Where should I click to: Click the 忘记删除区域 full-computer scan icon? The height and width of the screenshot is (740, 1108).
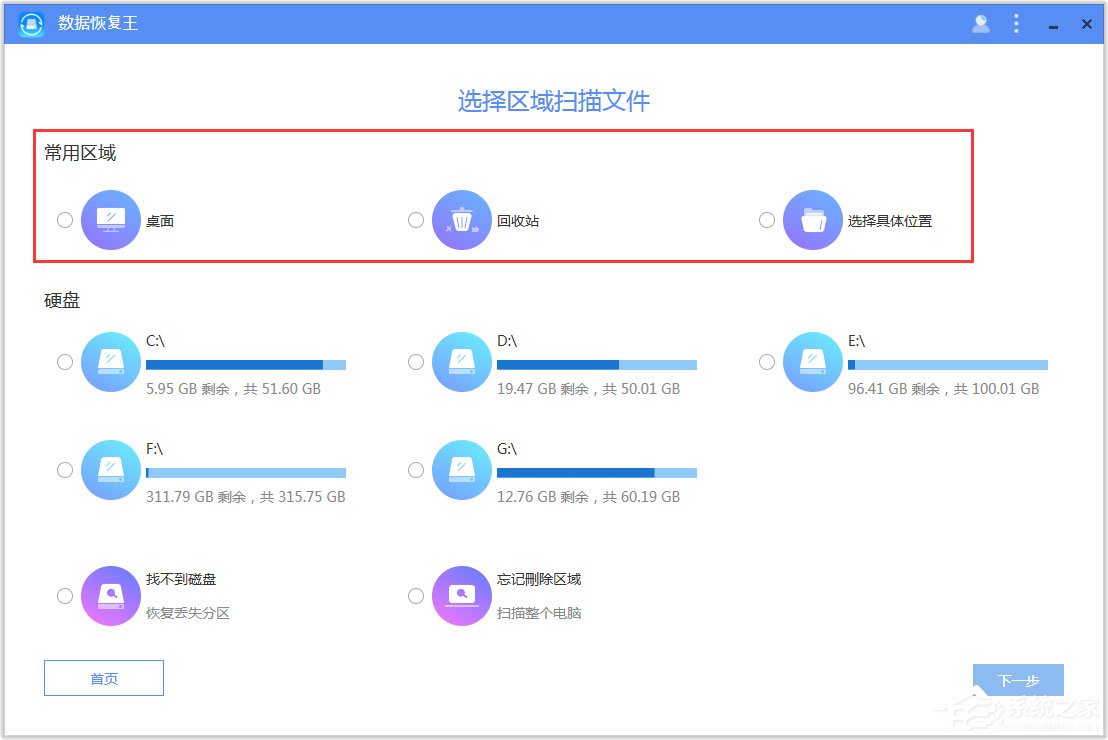tap(461, 595)
